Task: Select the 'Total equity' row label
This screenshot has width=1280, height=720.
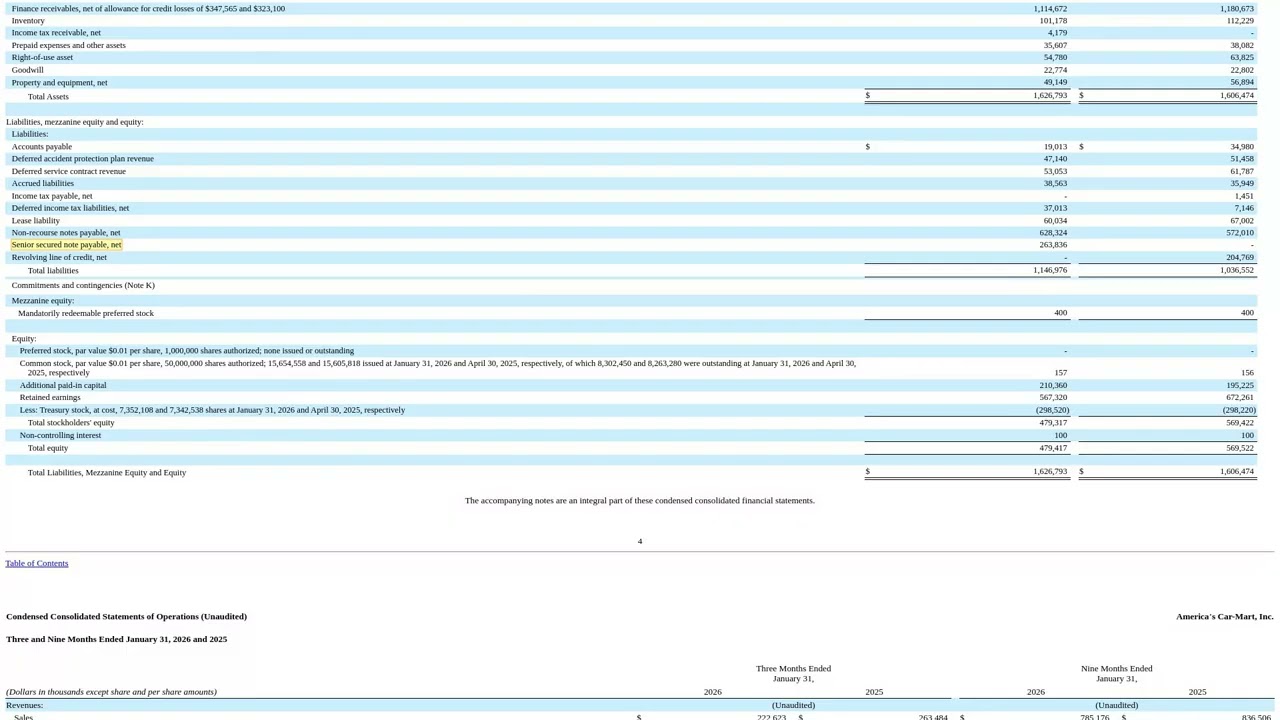Action: tap(48, 448)
